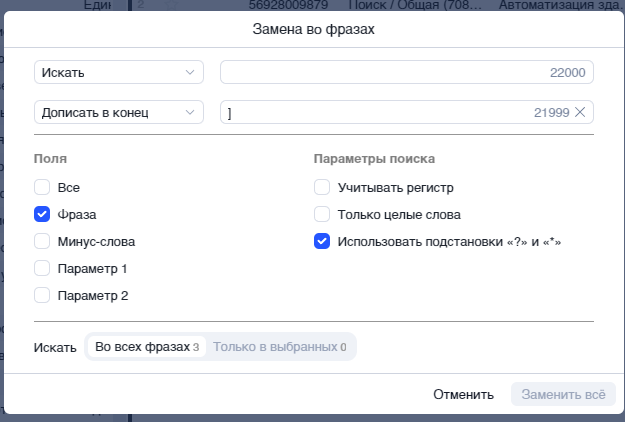Uncheck the "Фраза" checkbox
625x422 pixels.
point(42,214)
